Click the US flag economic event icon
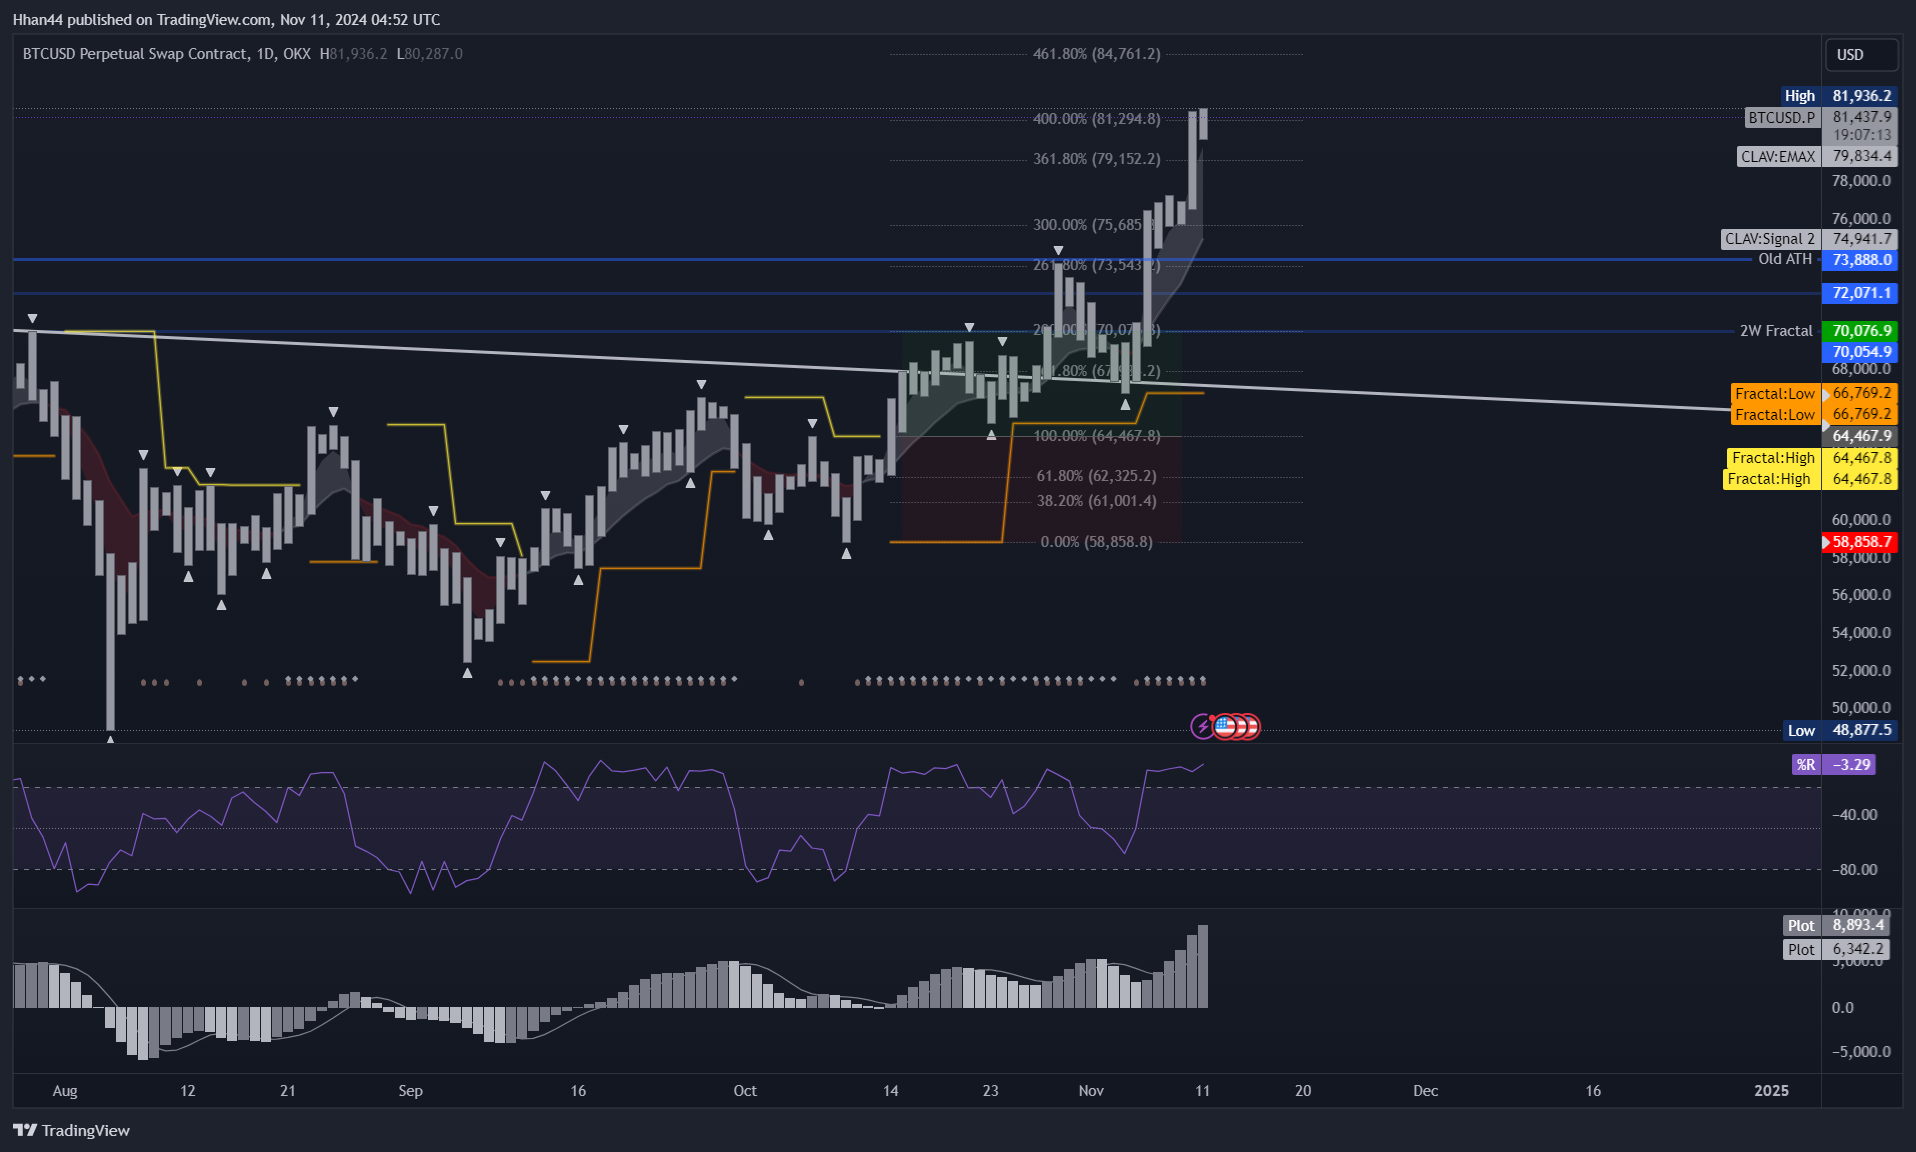1916x1152 pixels. click(1225, 727)
